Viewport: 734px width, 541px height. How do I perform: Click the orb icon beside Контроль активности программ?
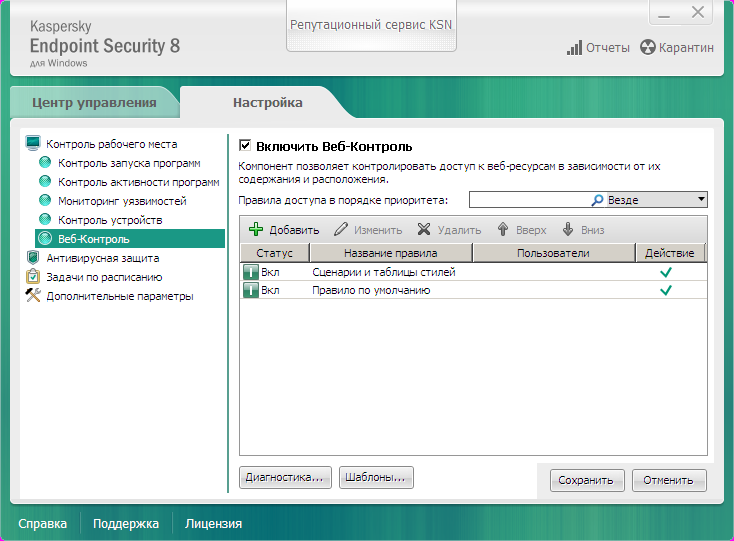click(45, 182)
